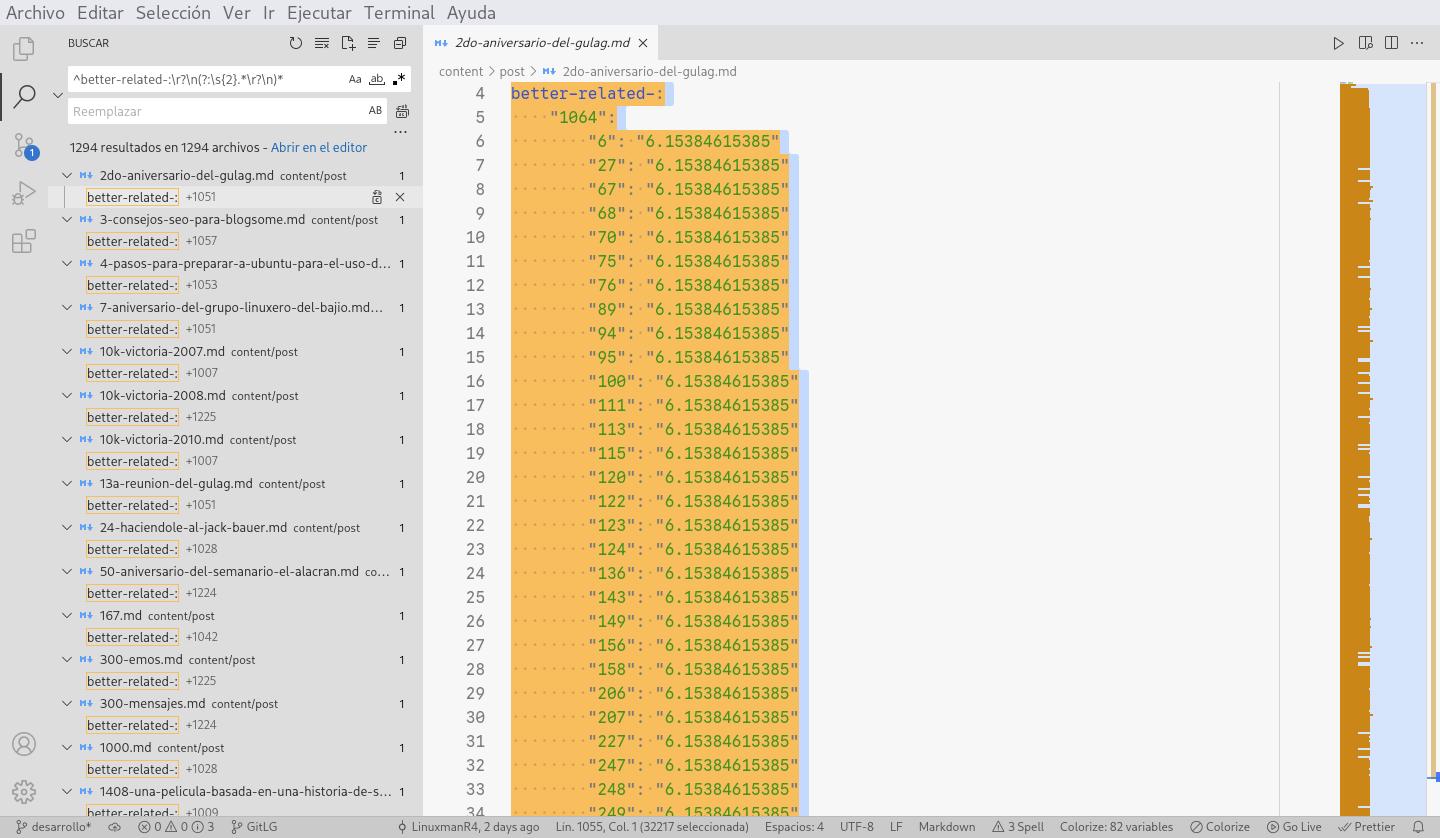Image resolution: width=1440 pixels, height=838 pixels.
Task: Open the Source Control view
Action: coord(24,146)
